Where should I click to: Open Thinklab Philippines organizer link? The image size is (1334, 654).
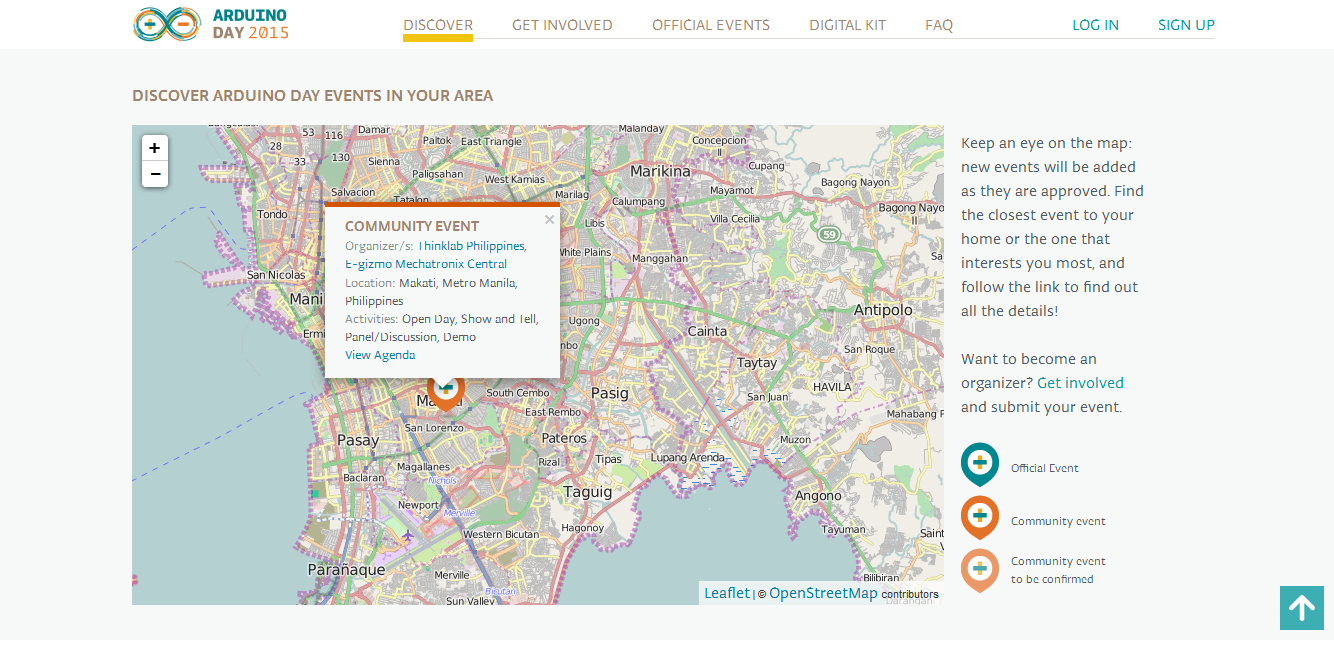[x=471, y=246]
